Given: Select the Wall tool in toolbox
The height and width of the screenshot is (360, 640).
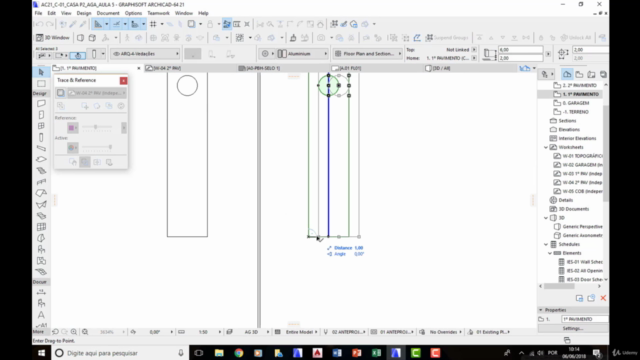Looking at the screenshot, I should coord(41,104).
